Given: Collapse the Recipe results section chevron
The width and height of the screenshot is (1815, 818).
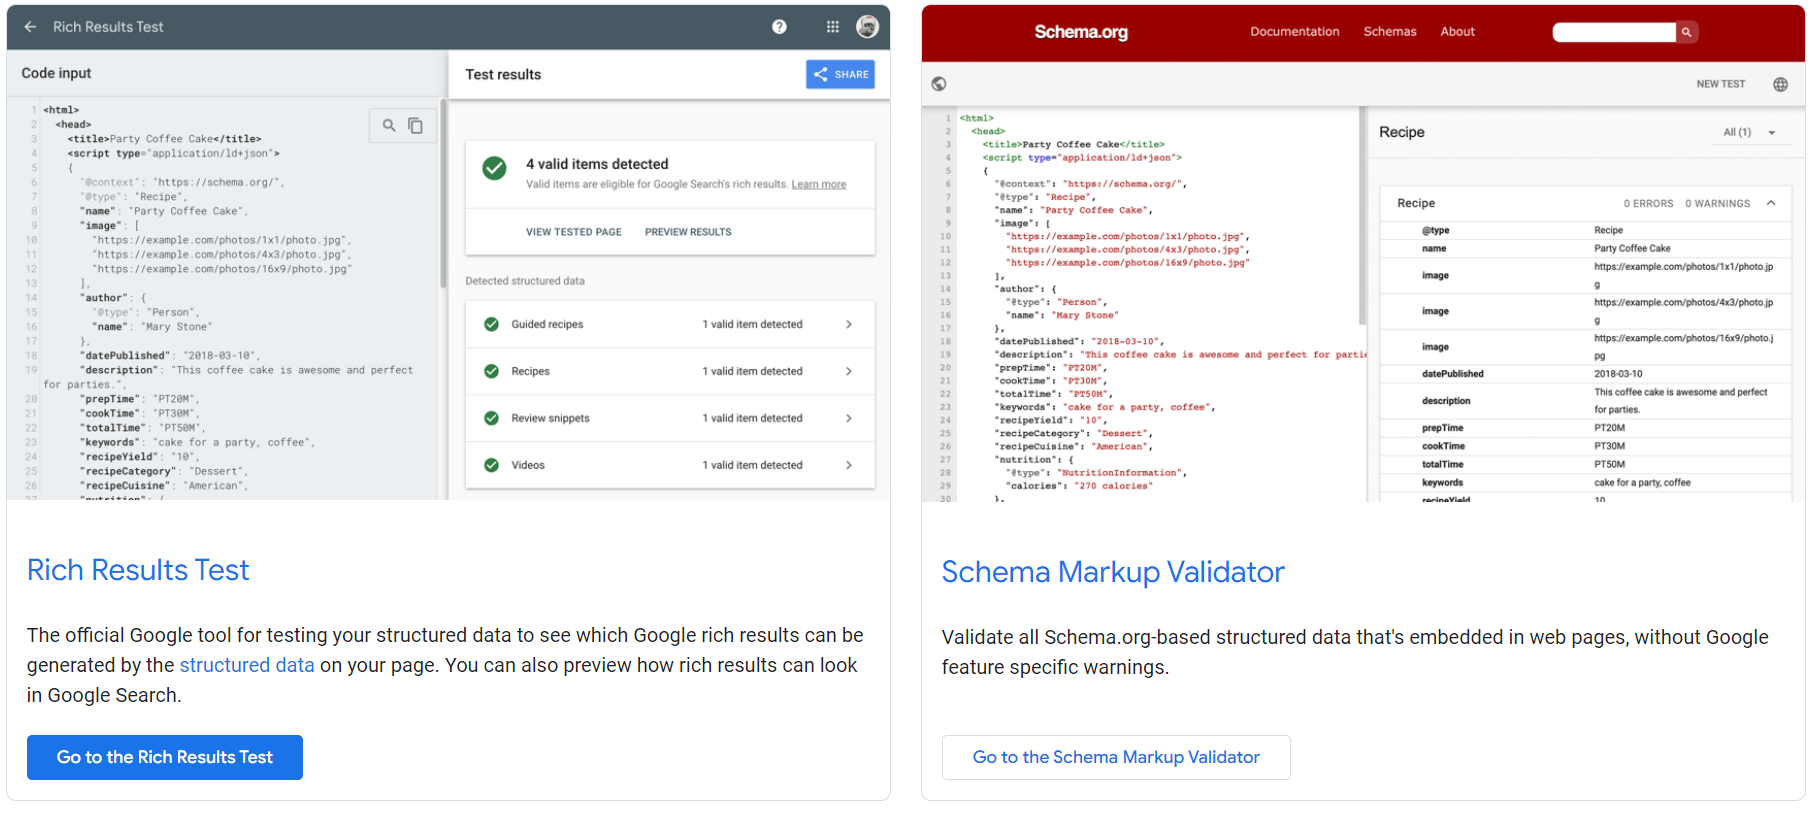Looking at the screenshot, I should (1771, 203).
